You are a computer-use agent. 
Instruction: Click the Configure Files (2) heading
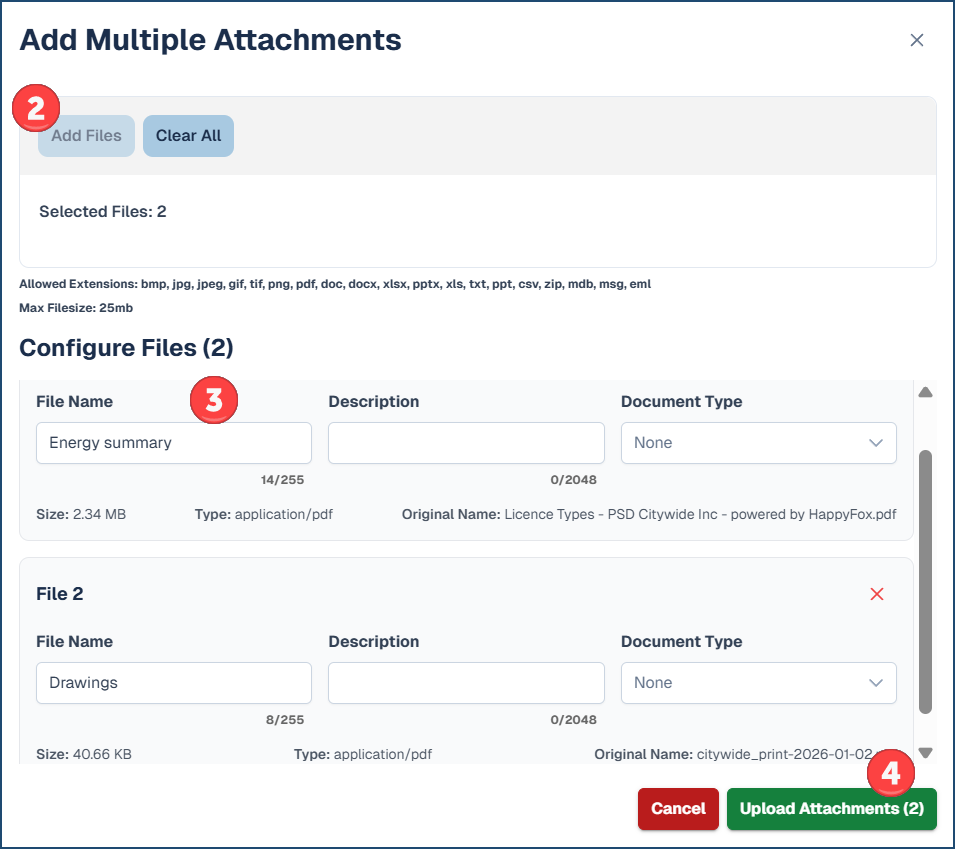(126, 348)
